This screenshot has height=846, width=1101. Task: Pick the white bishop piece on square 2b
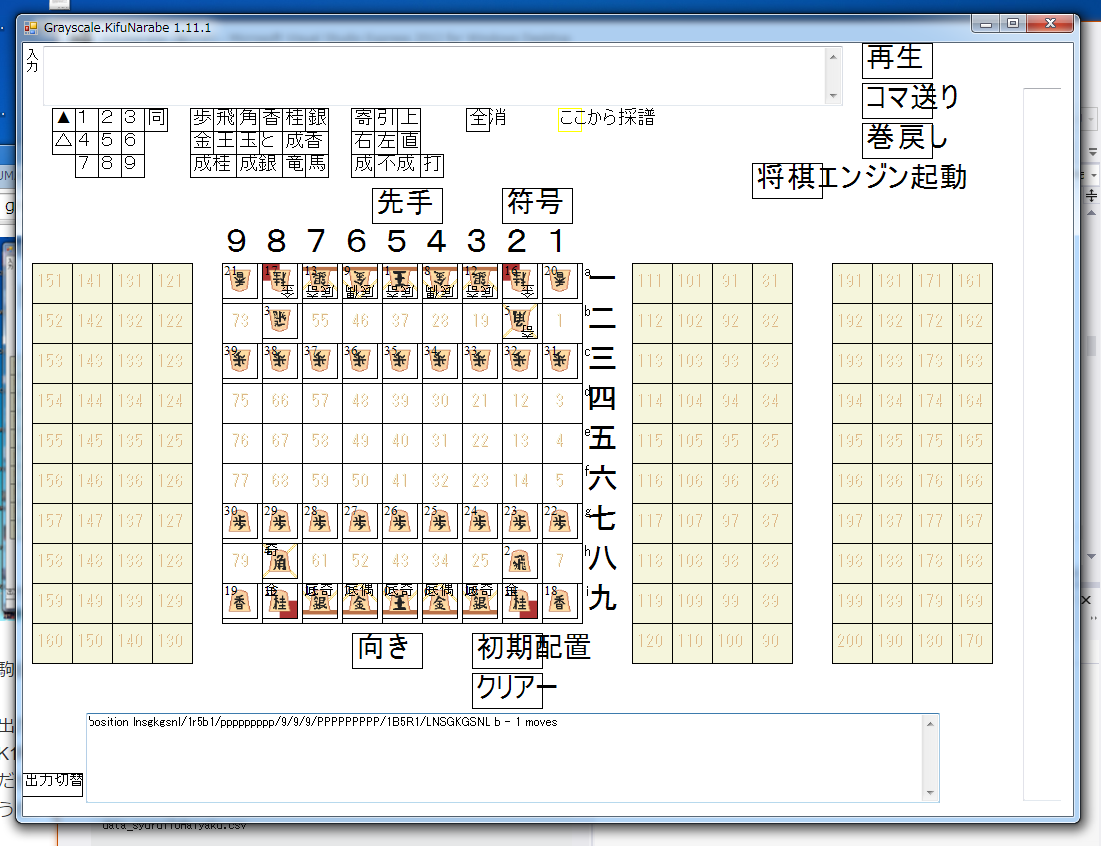pos(520,321)
